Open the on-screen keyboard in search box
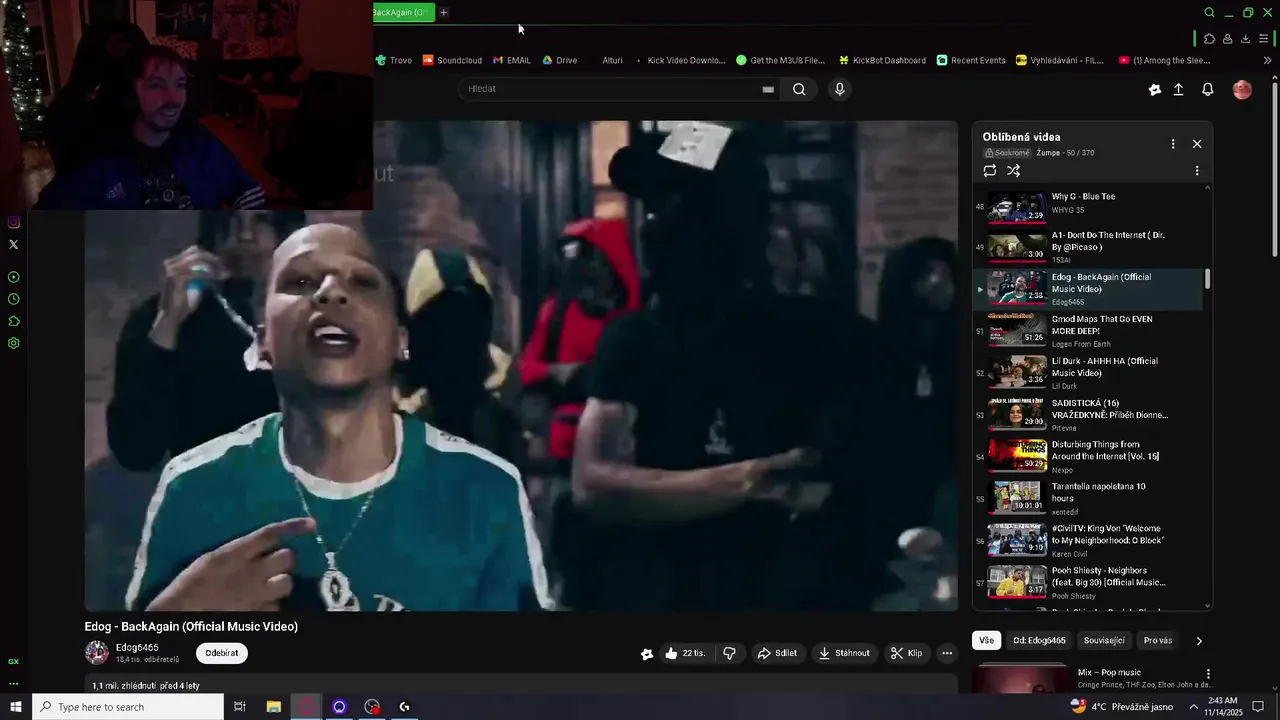This screenshot has width=1280, height=720. tap(768, 89)
